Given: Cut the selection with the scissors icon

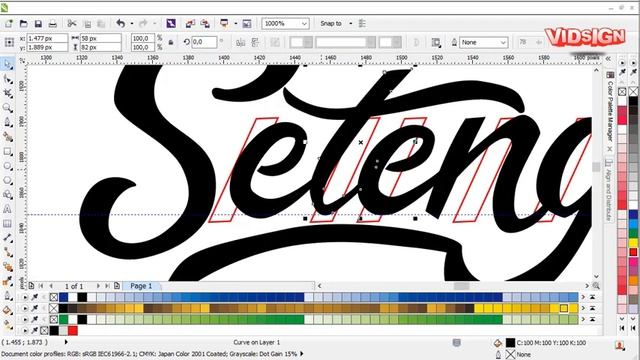Looking at the screenshot, I should point(72,24).
